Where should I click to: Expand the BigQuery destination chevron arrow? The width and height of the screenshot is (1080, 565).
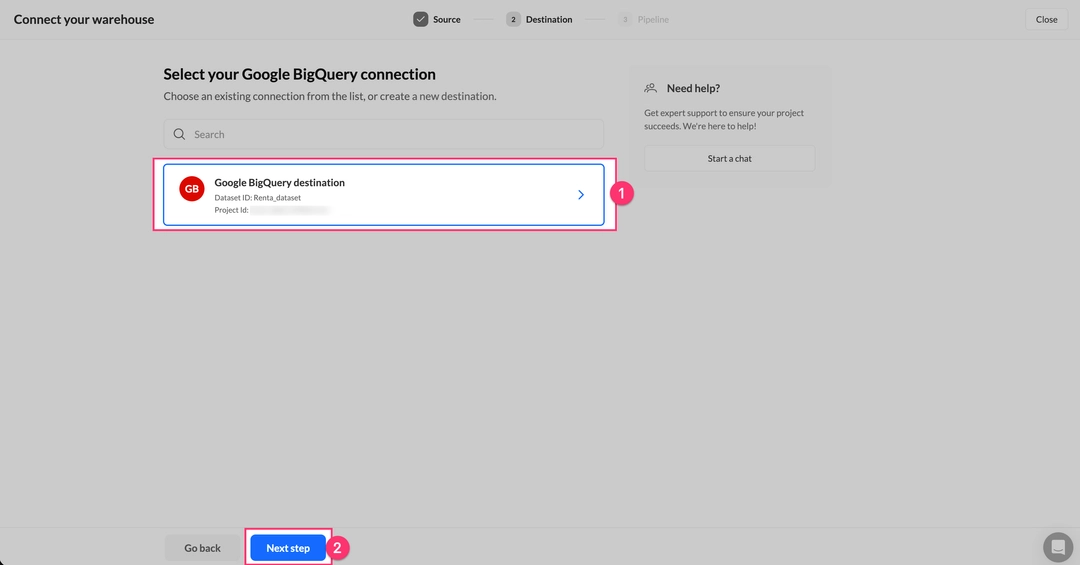[x=581, y=195]
